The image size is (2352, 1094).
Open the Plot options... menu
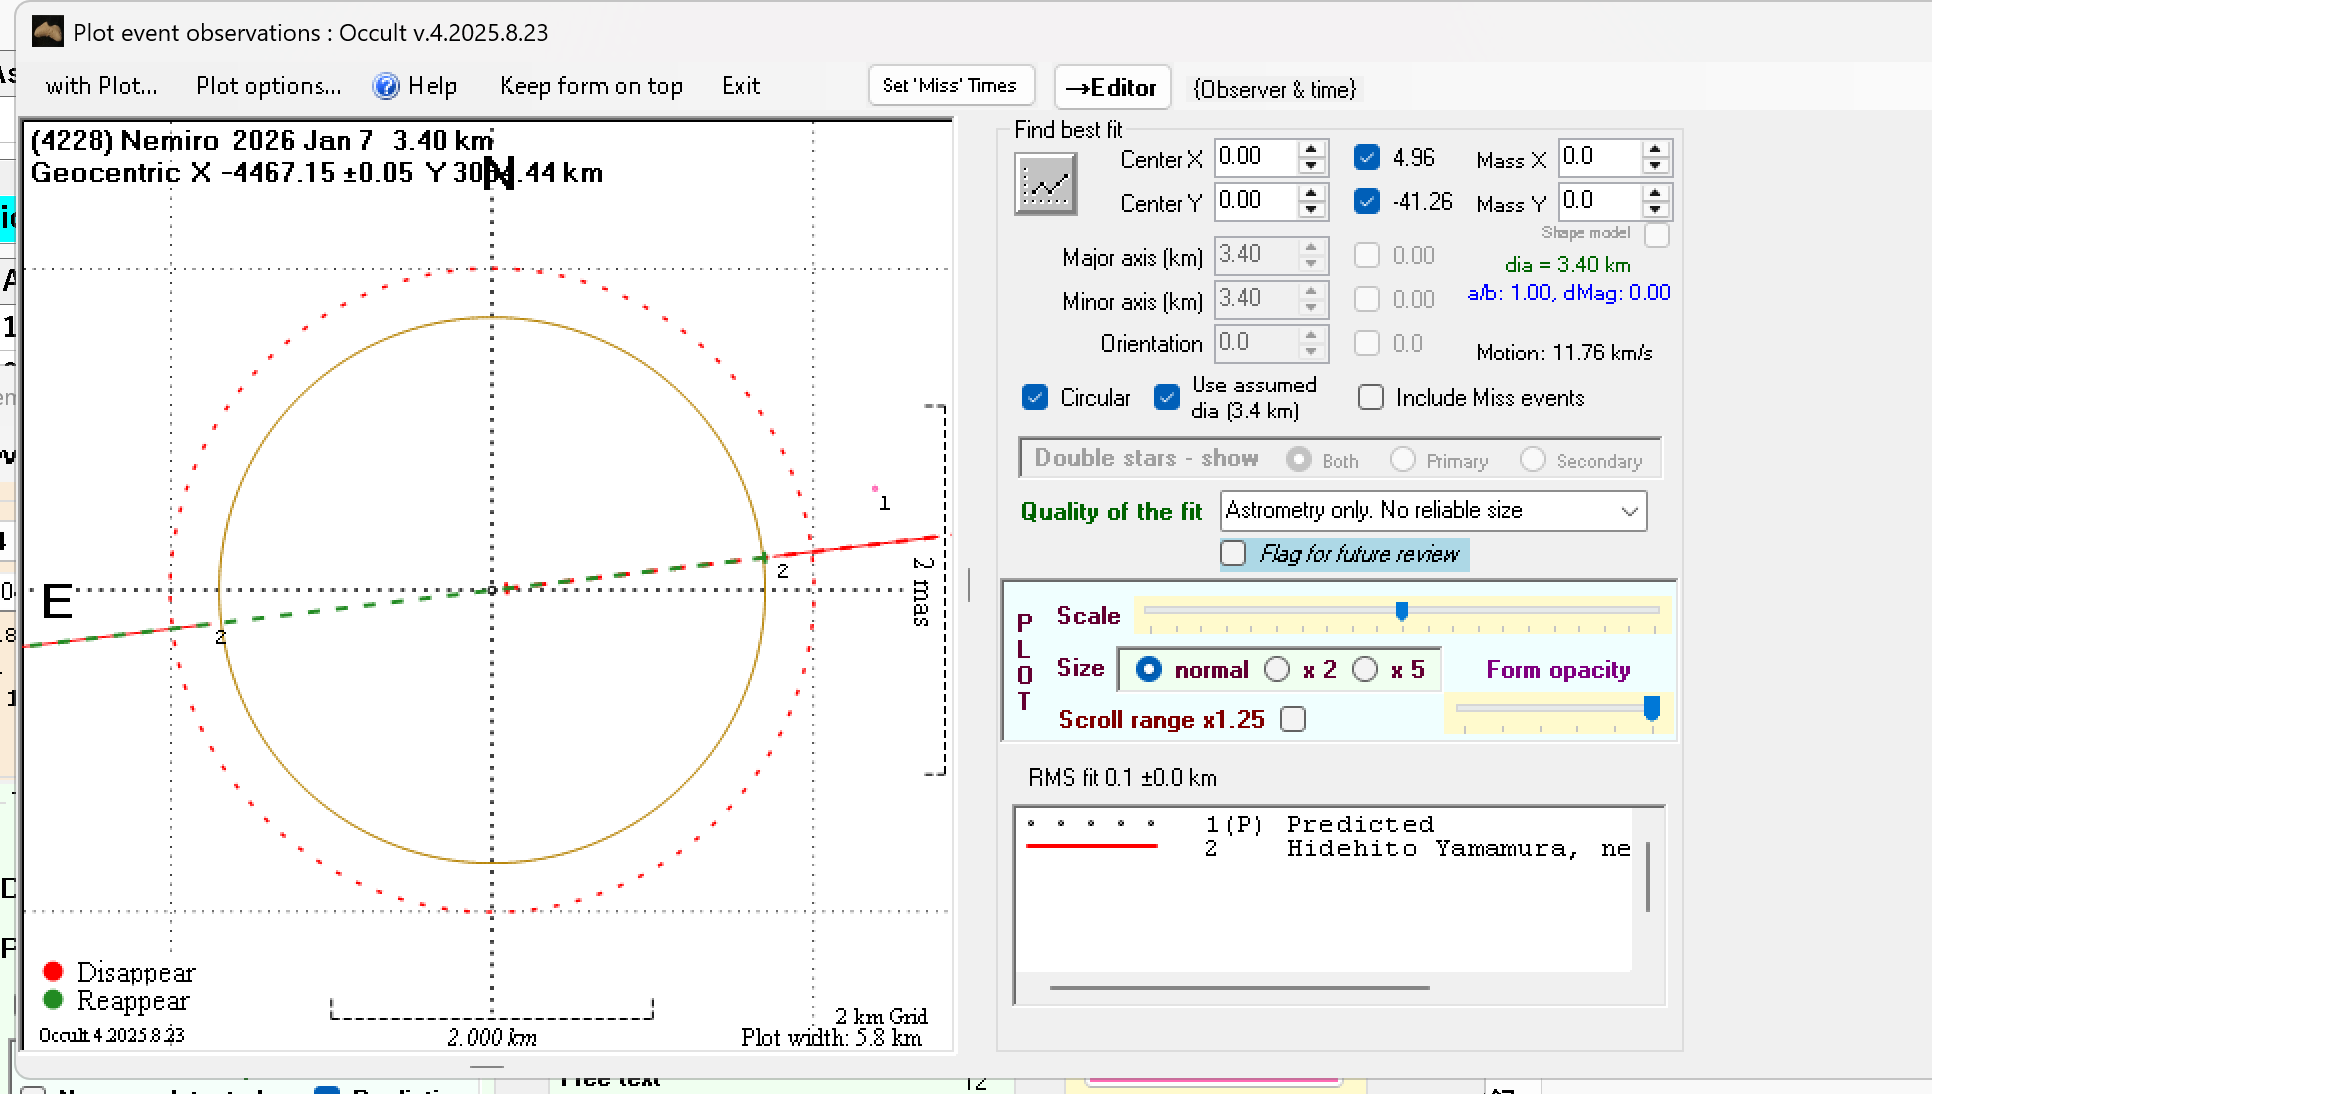coord(268,86)
